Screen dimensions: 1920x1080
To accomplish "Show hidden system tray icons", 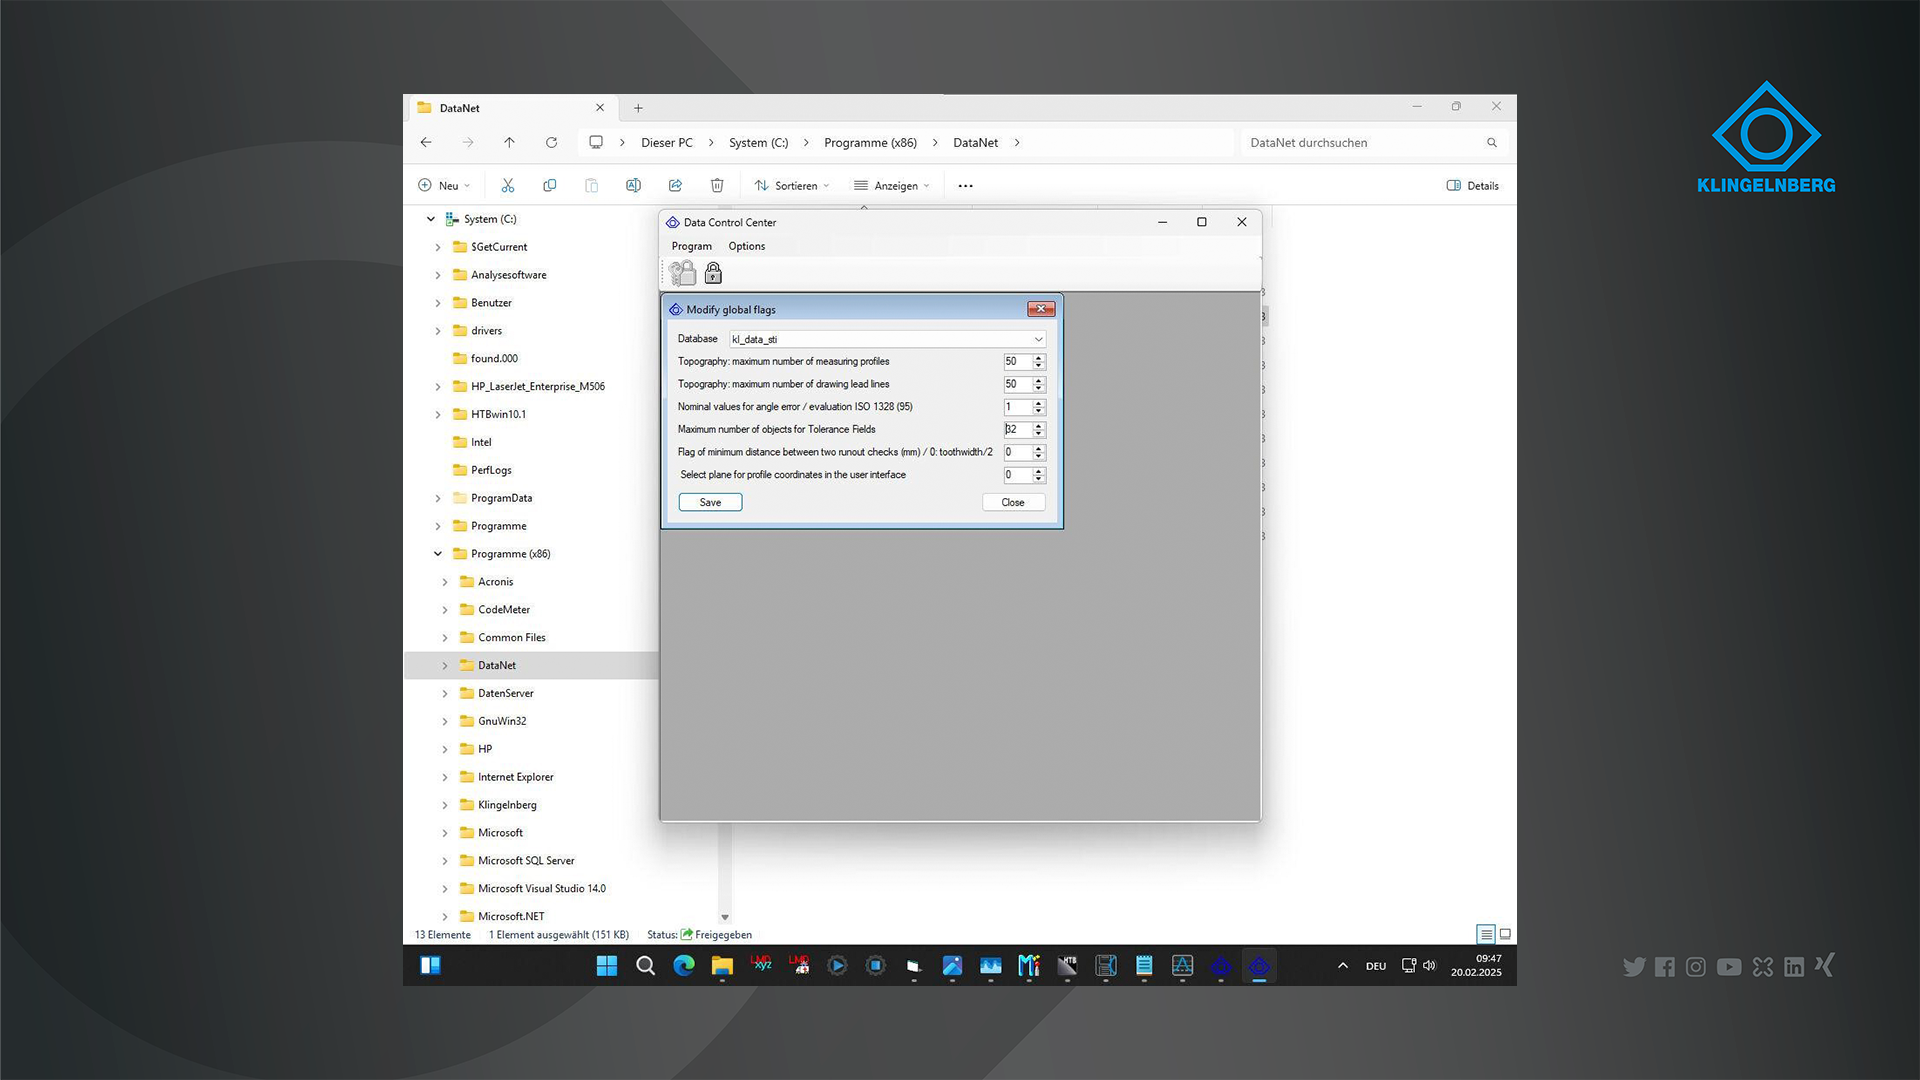I will pos(1343,966).
